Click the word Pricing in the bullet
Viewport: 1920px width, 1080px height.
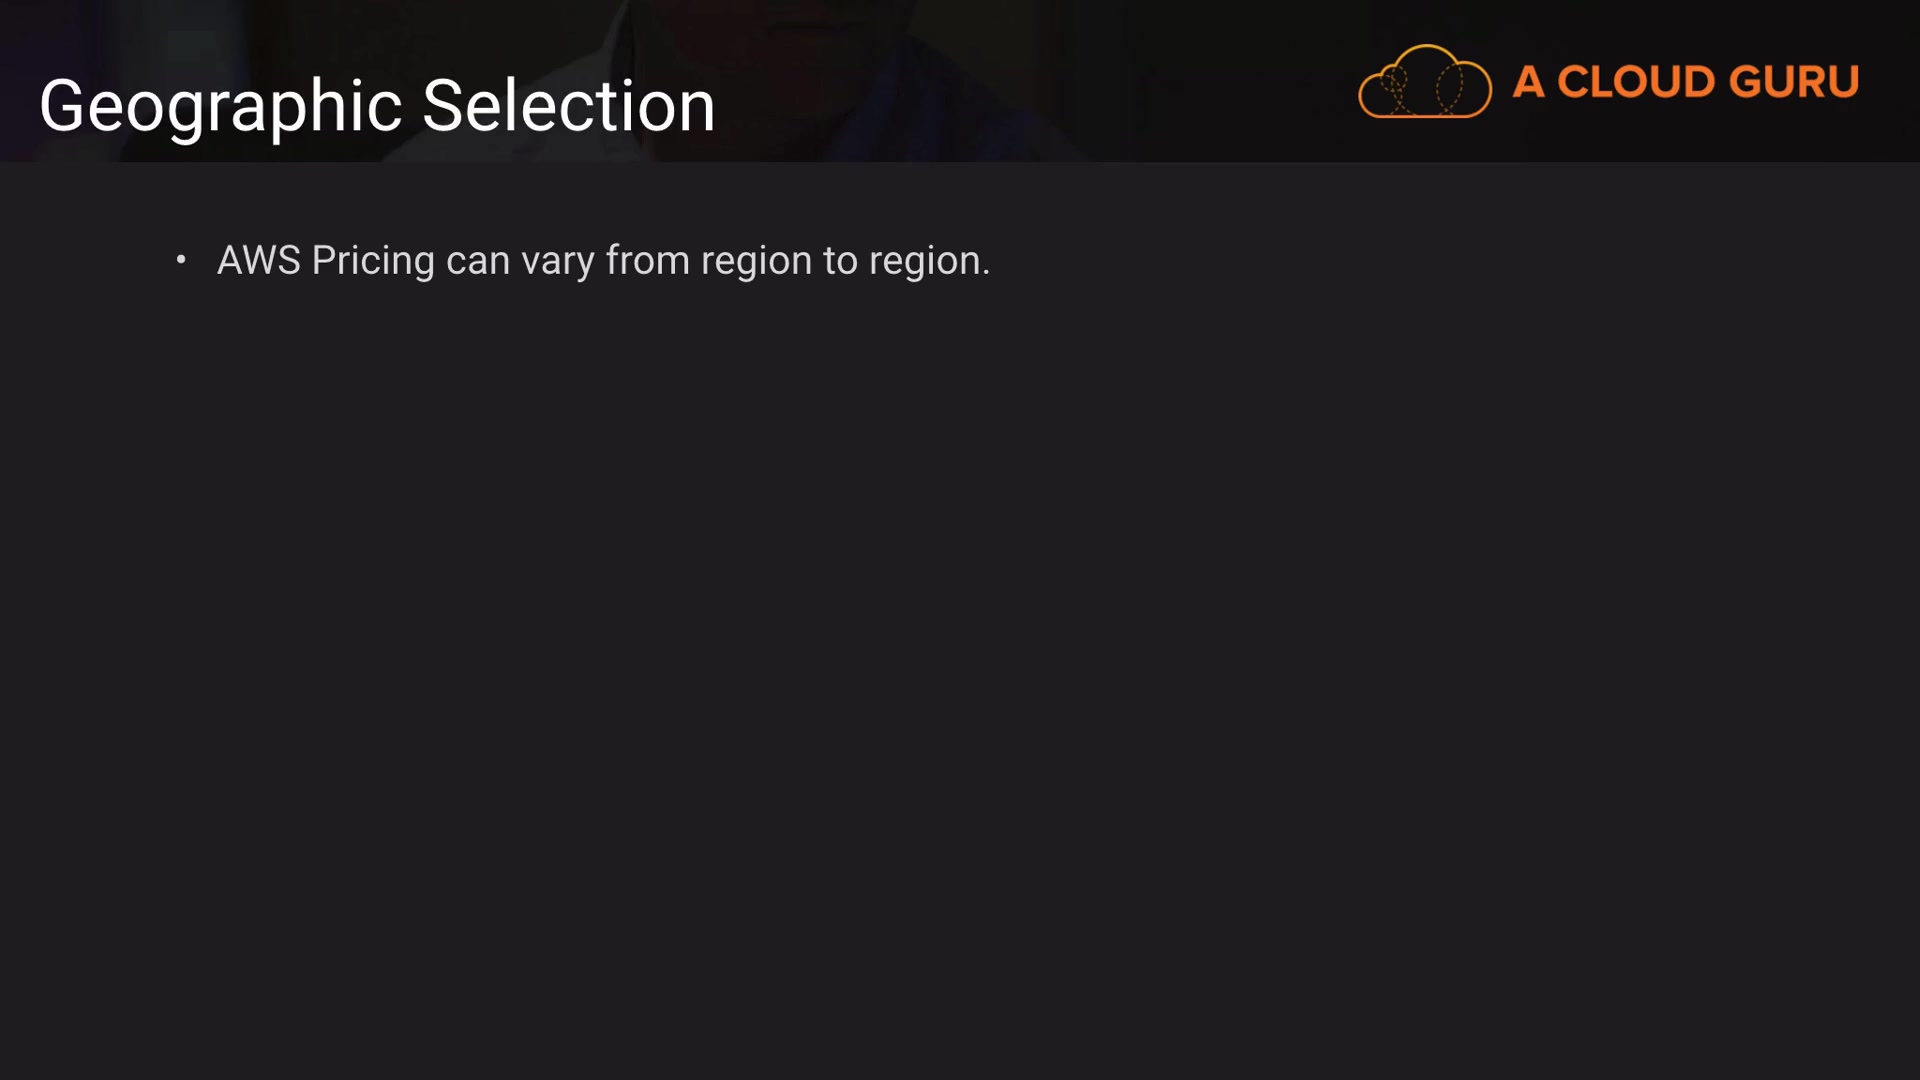tap(373, 260)
